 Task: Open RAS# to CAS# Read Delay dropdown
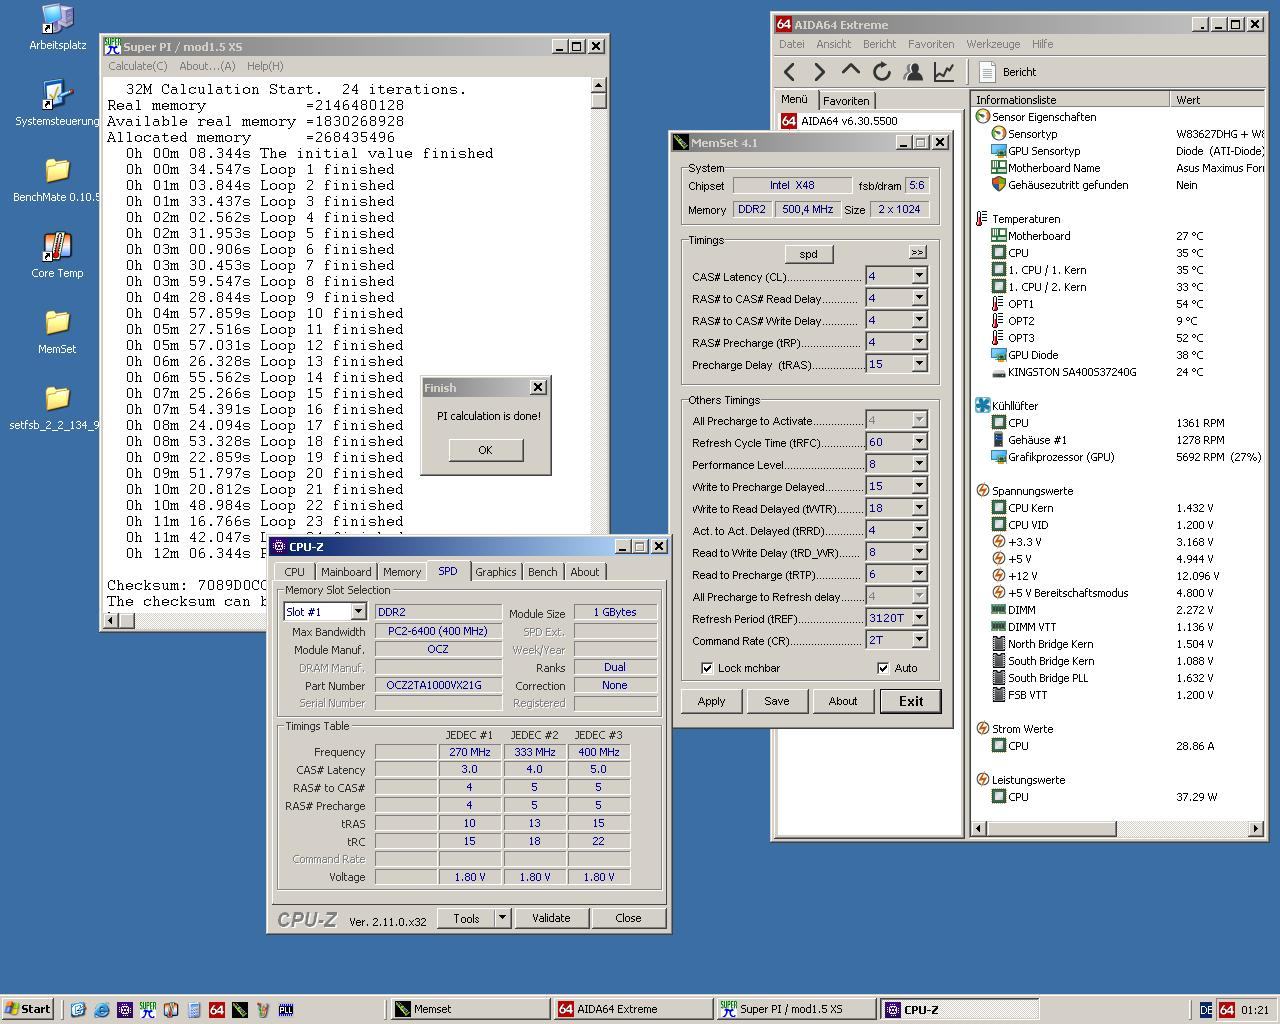pyautogui.click(x=918, y=298)
